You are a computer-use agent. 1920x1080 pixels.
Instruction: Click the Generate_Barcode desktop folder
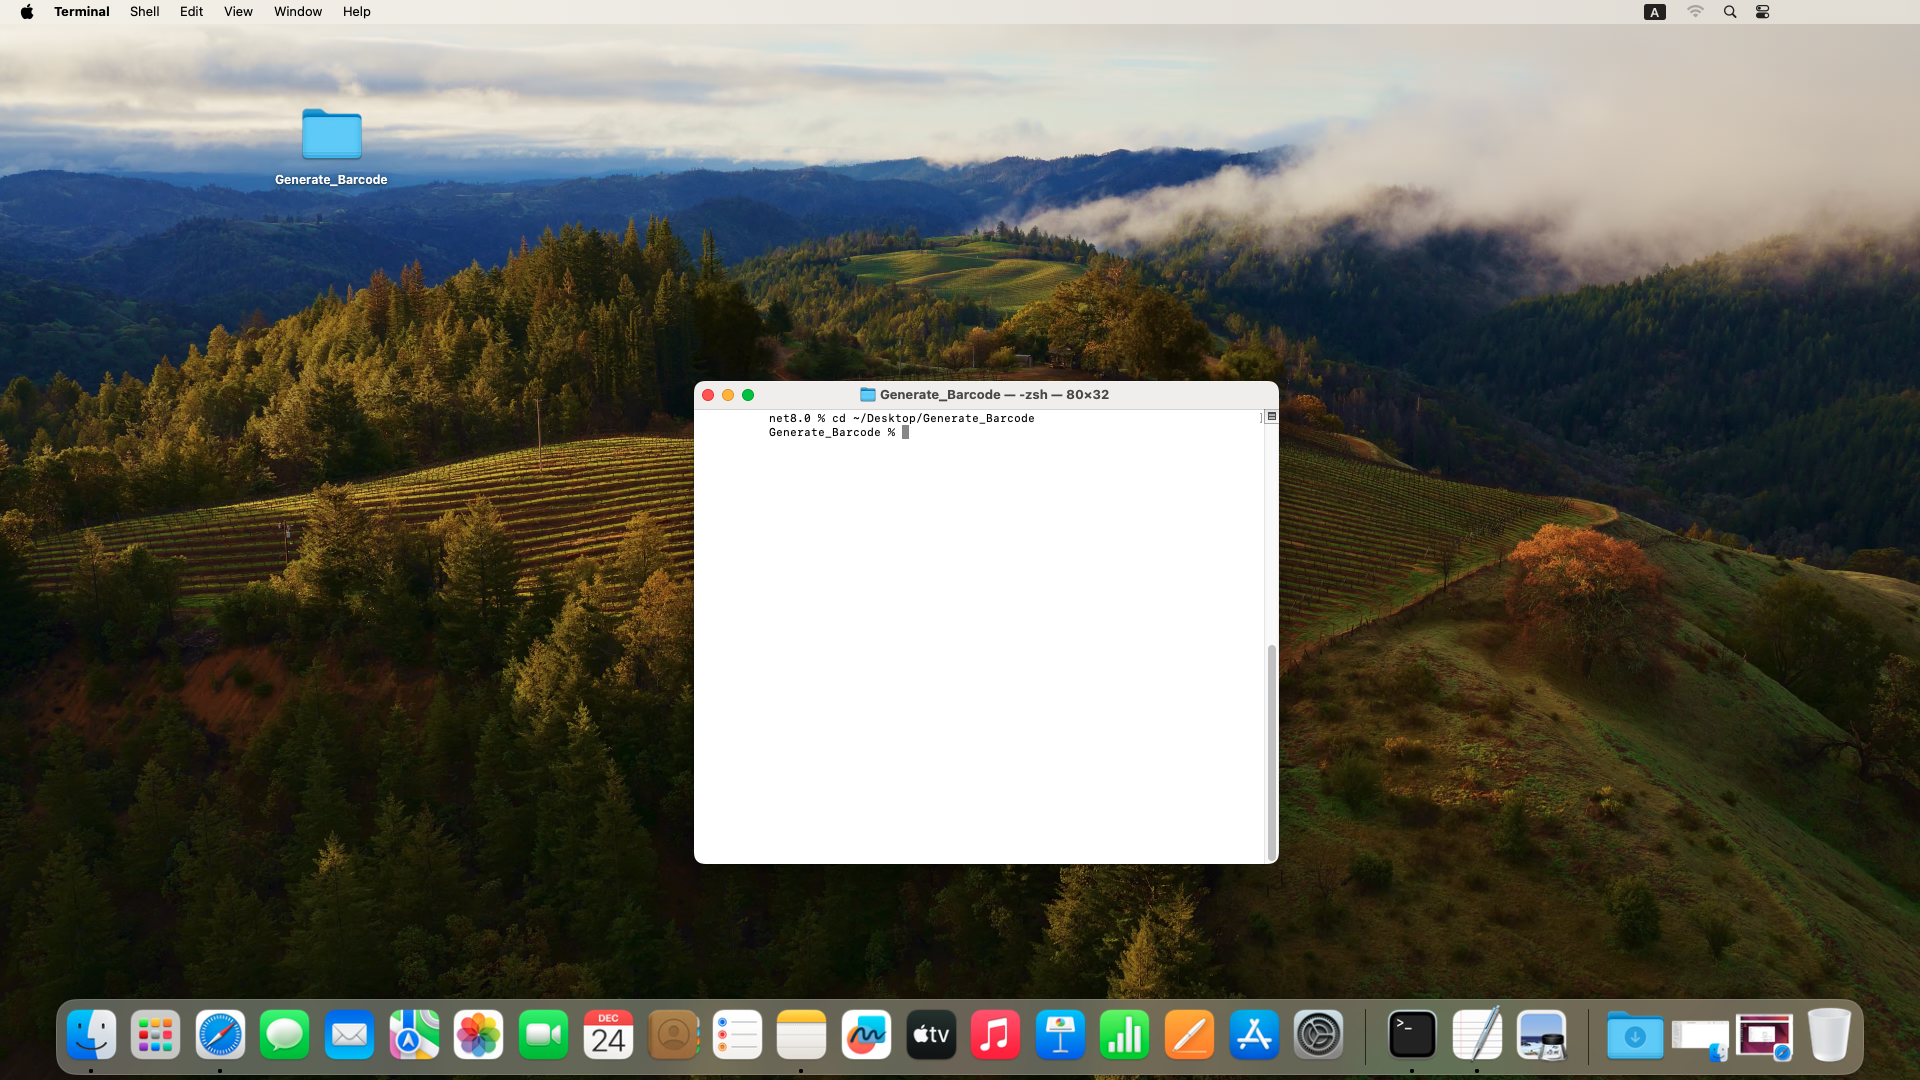point(331,136)
